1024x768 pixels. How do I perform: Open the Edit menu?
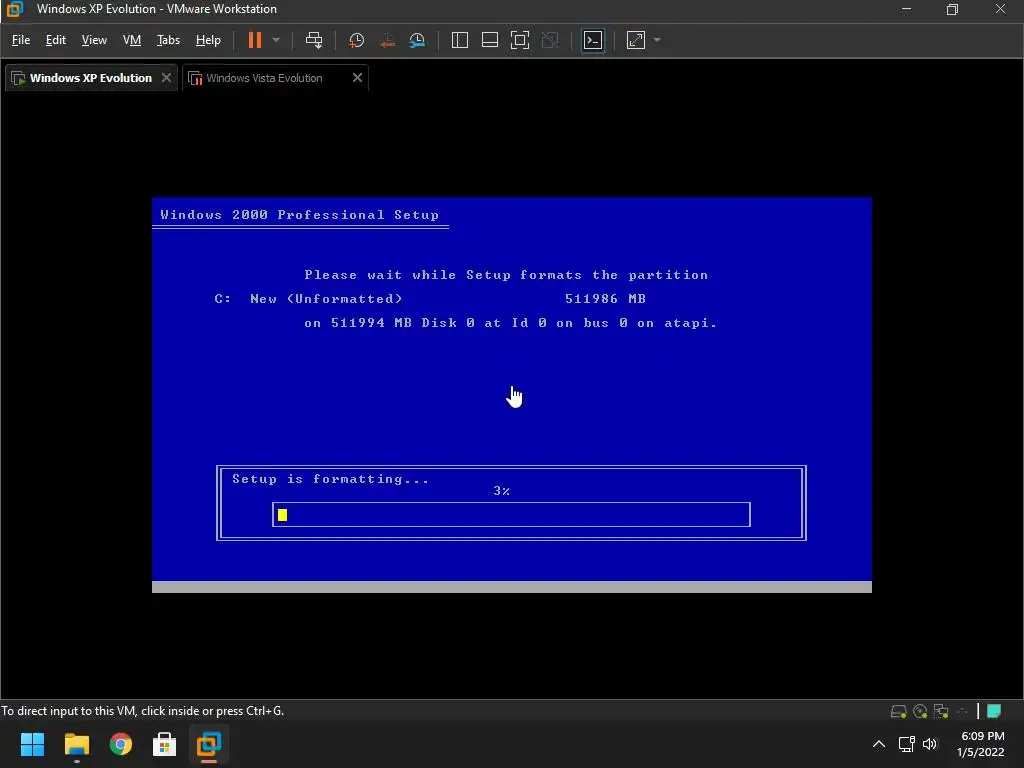coord(56,40)
